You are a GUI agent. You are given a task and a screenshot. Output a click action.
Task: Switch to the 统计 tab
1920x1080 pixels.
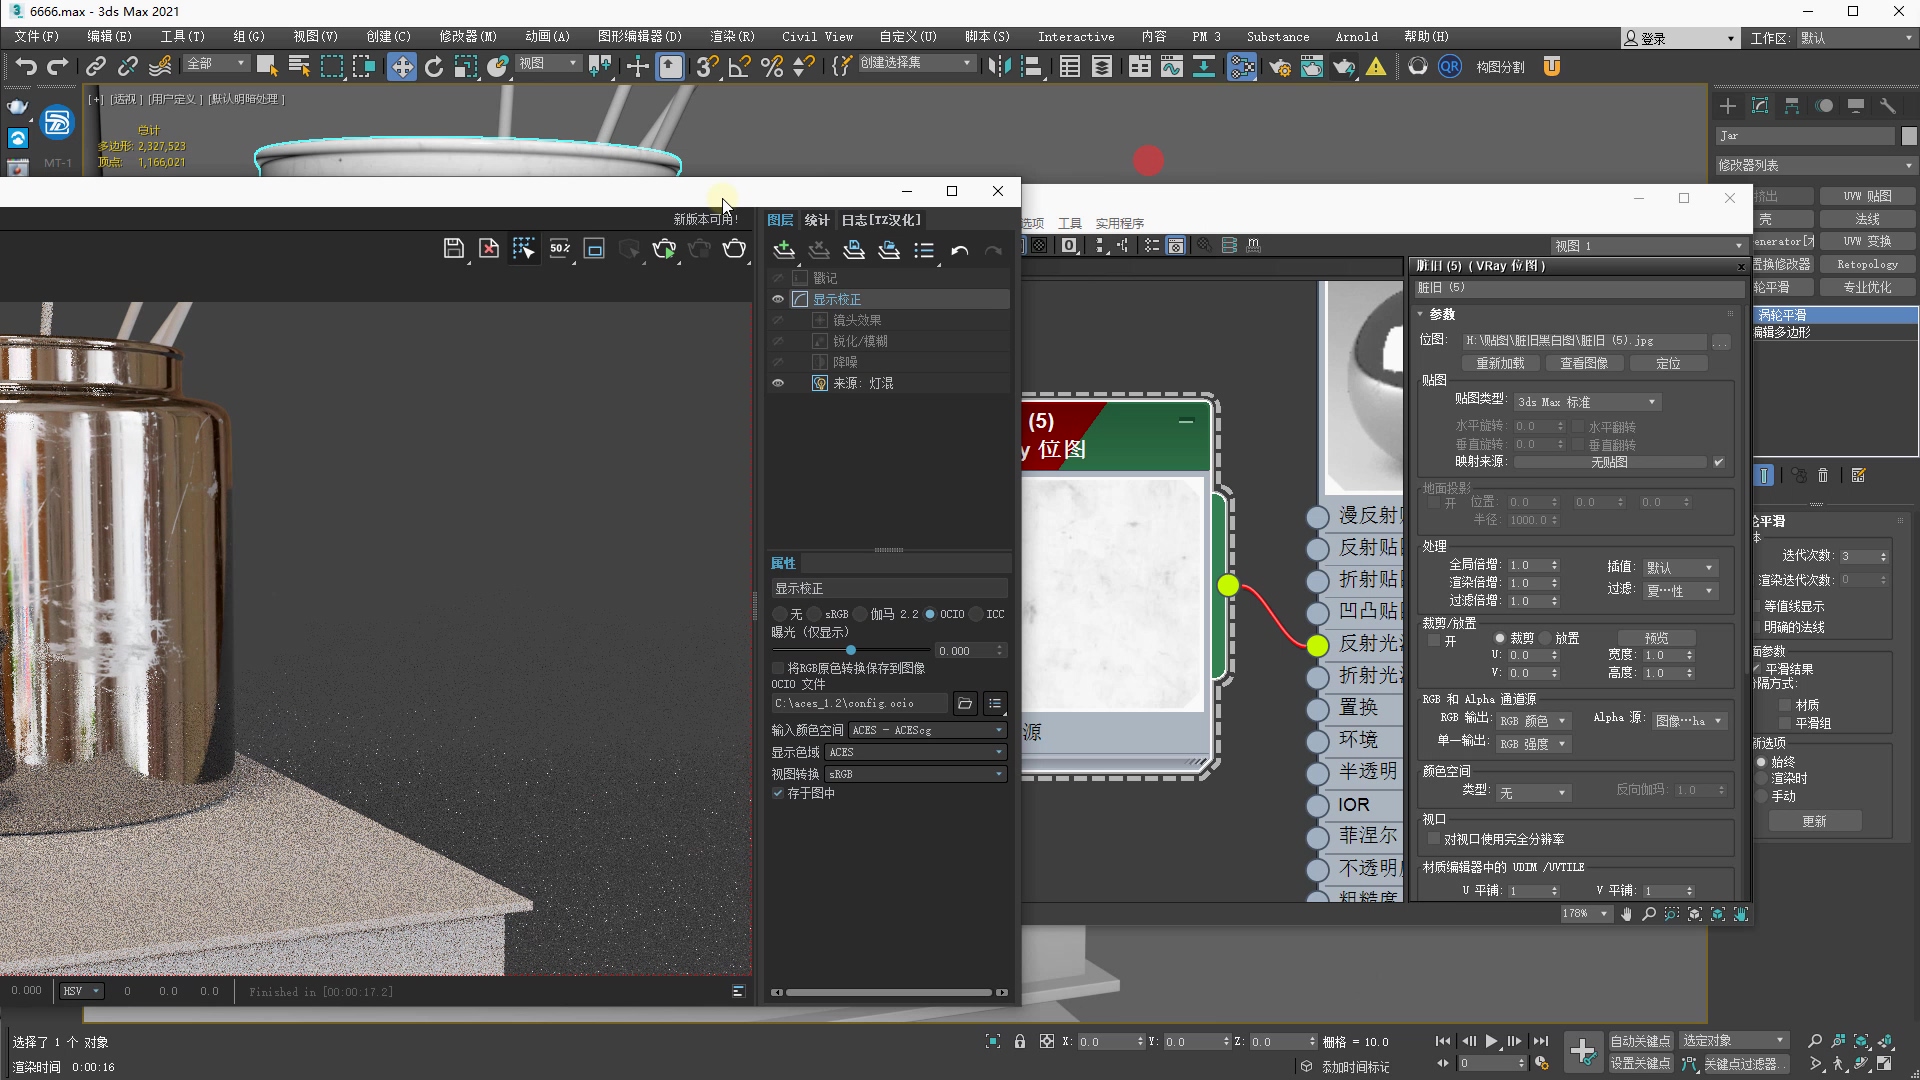tap(817, 220)
